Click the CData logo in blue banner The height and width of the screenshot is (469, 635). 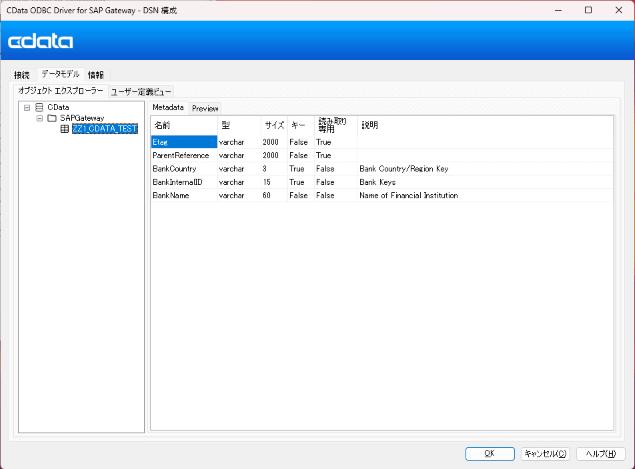click(40, 41)
